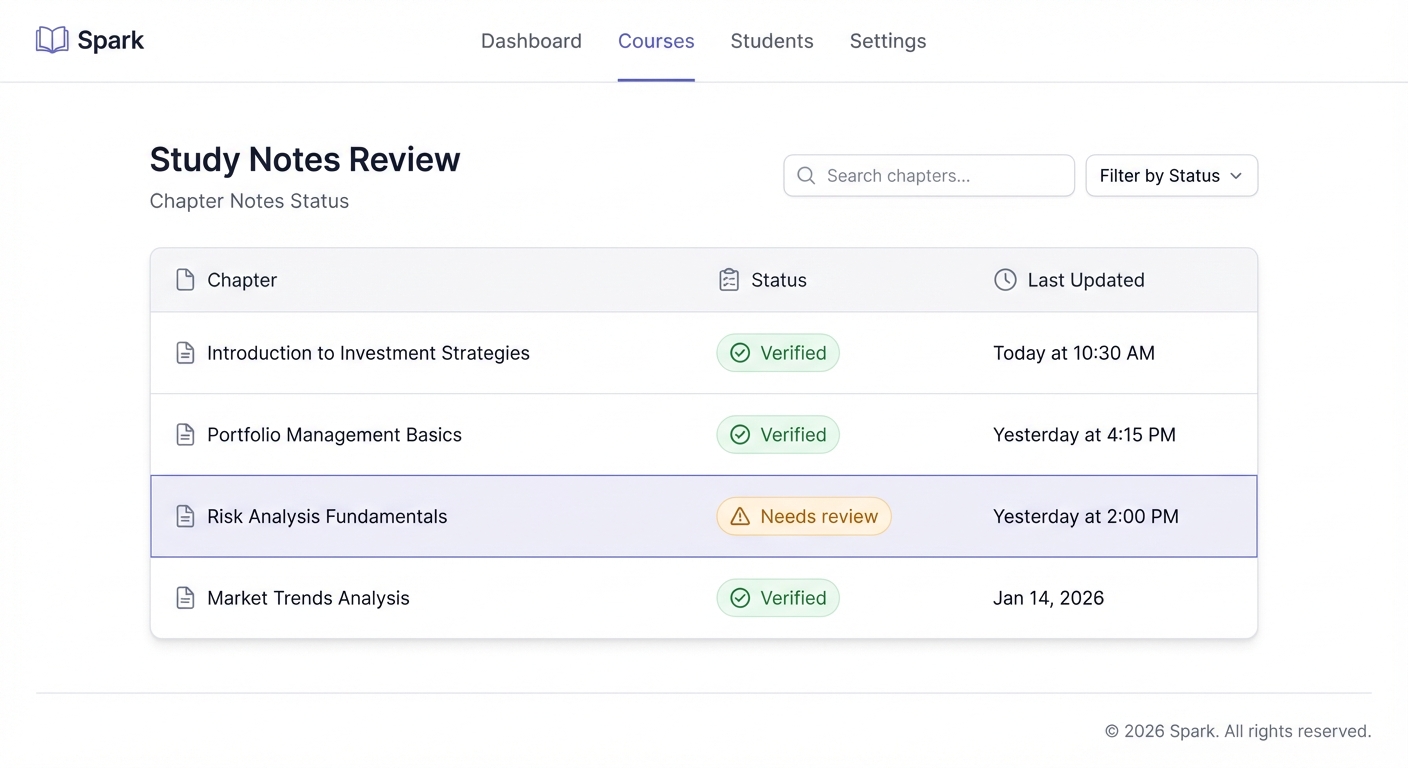Click document icon for Risk Analysis Fundamentals
1408x768 pixels.
click(x=185, y=516)
